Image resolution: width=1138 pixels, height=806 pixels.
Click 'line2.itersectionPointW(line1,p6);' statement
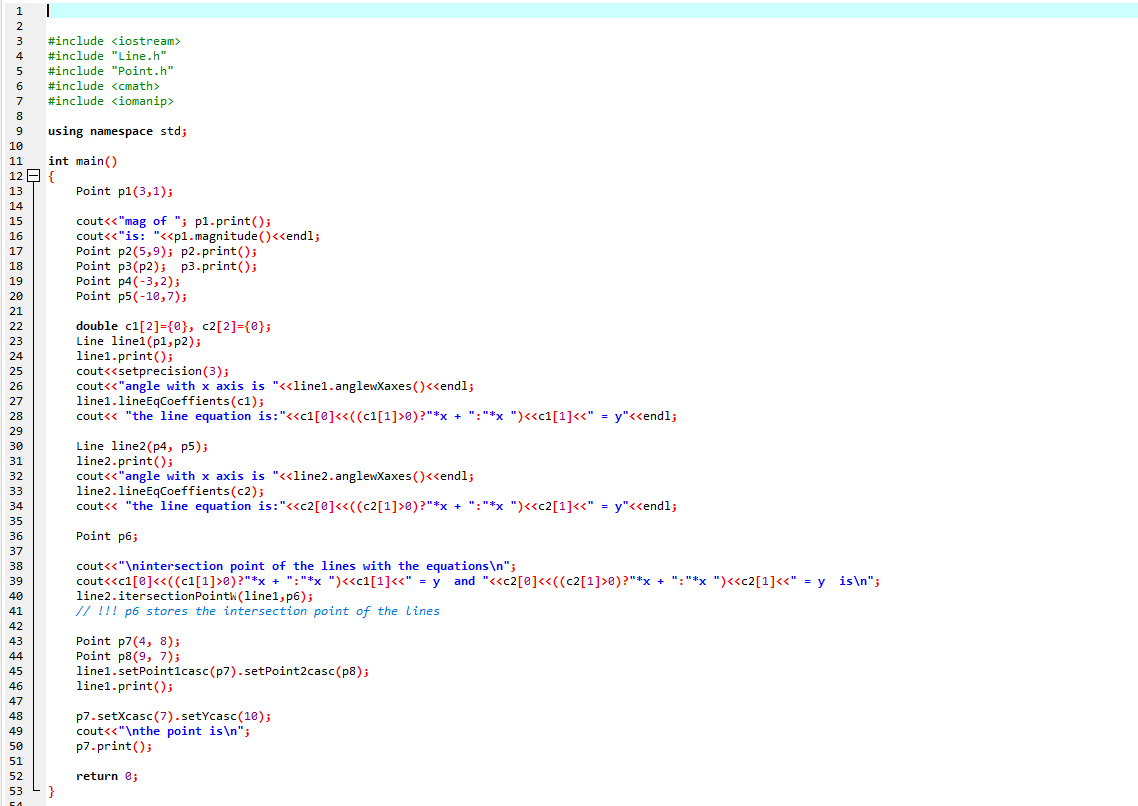coord(195,596)
